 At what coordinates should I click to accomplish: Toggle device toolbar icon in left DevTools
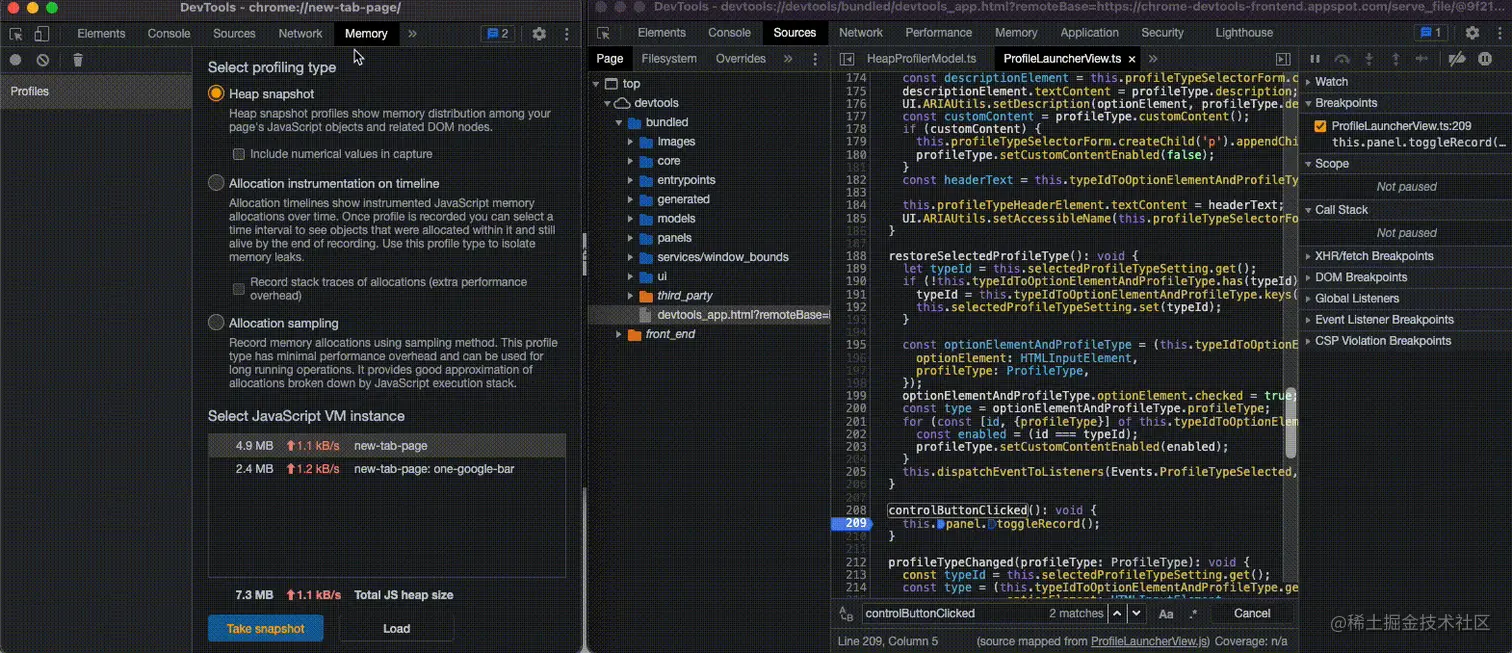coord(41,33)
